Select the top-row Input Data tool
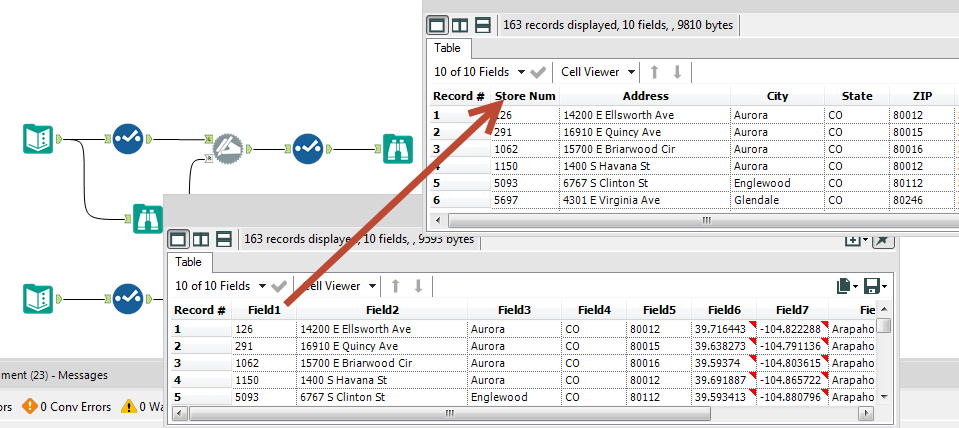The height and width of the screenshot is (428, 959). (38, 139)
